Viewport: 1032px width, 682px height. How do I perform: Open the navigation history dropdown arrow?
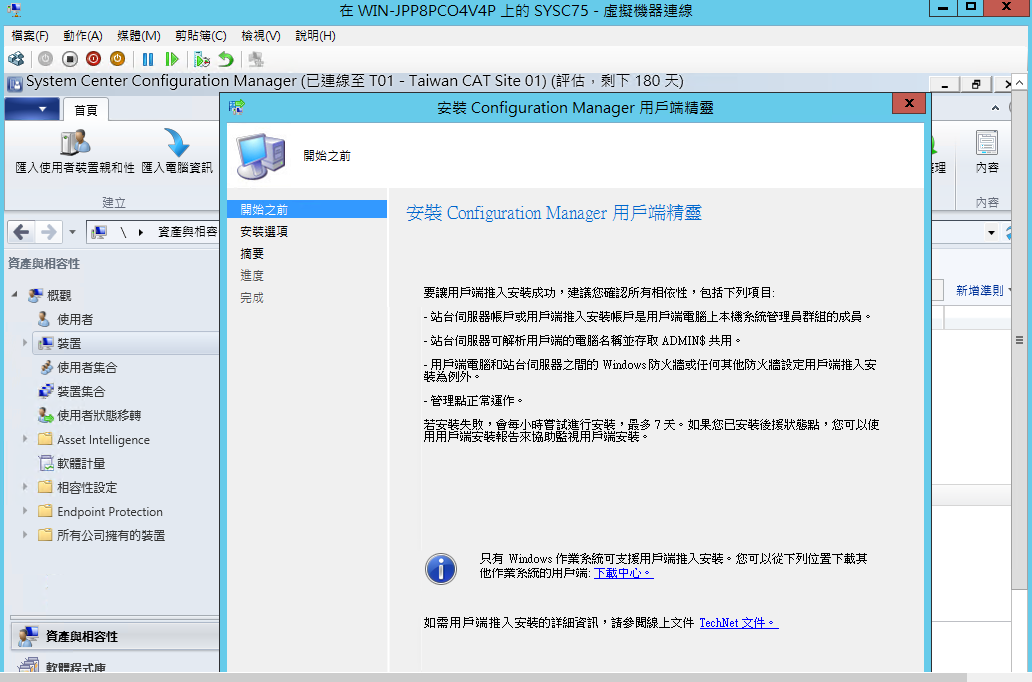click(72, 232)
